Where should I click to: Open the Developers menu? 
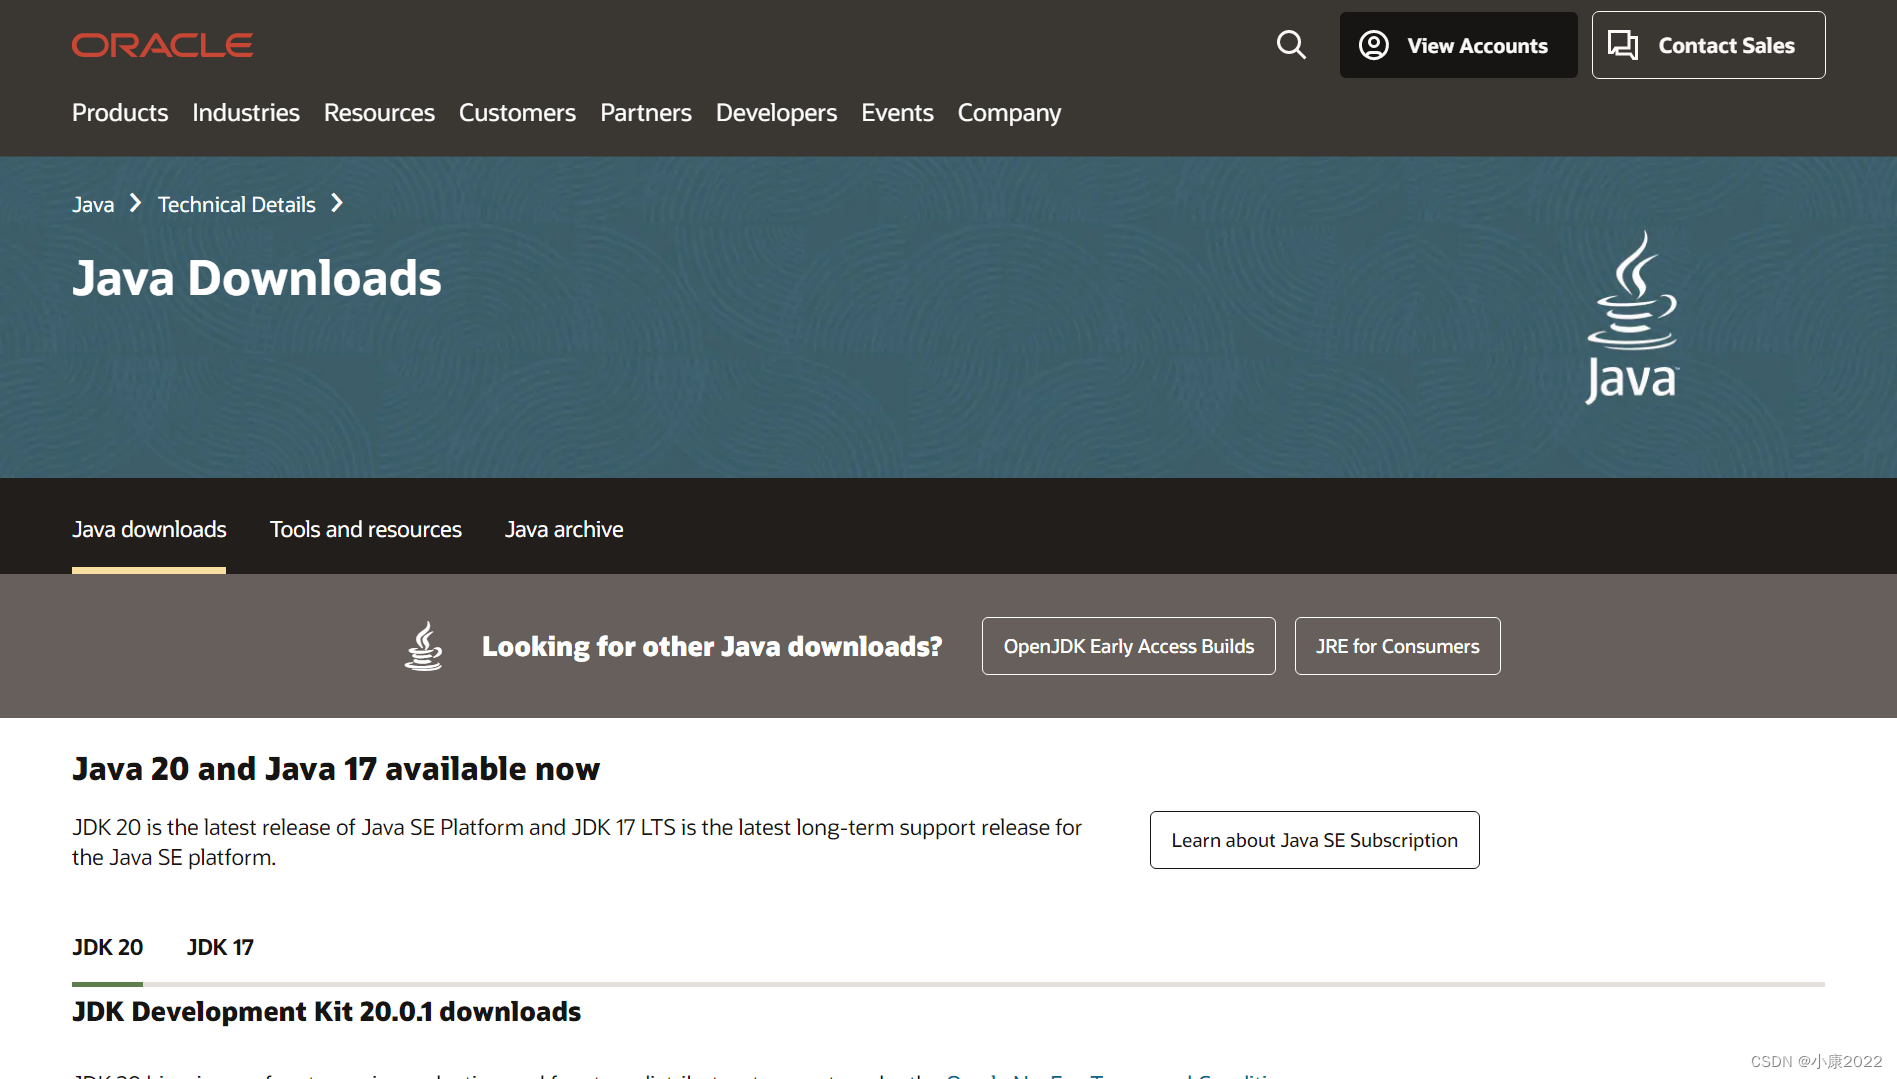(x=776, y=113)
